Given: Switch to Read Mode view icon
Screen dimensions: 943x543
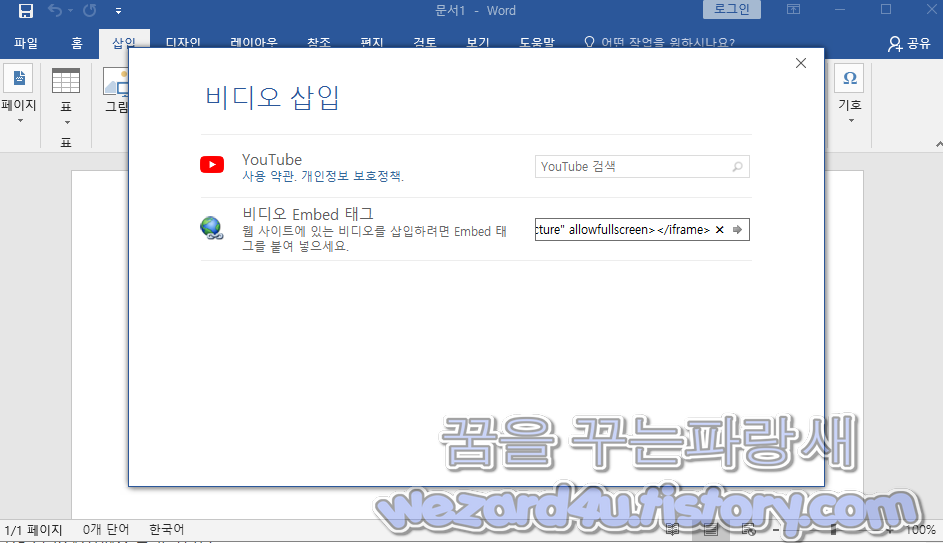Looking at the screenshot, I should pyautogui.click(x=672, y=530).
